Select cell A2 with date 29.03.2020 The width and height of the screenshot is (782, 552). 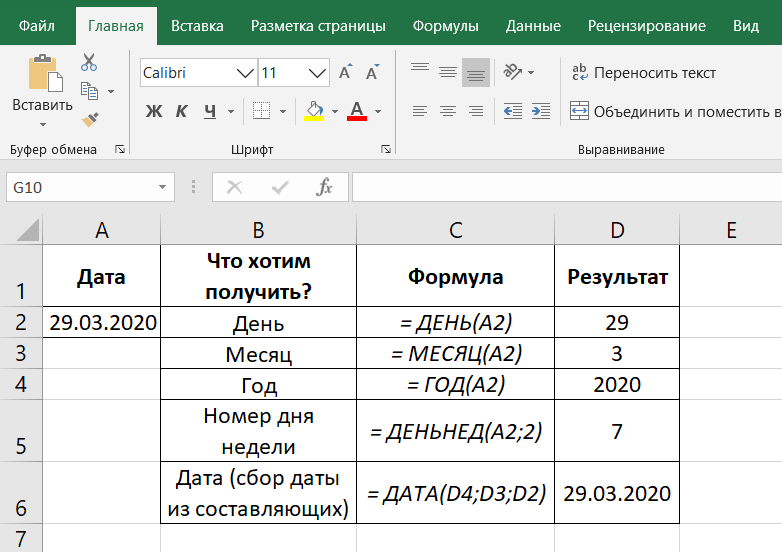(x=102, y=322)
